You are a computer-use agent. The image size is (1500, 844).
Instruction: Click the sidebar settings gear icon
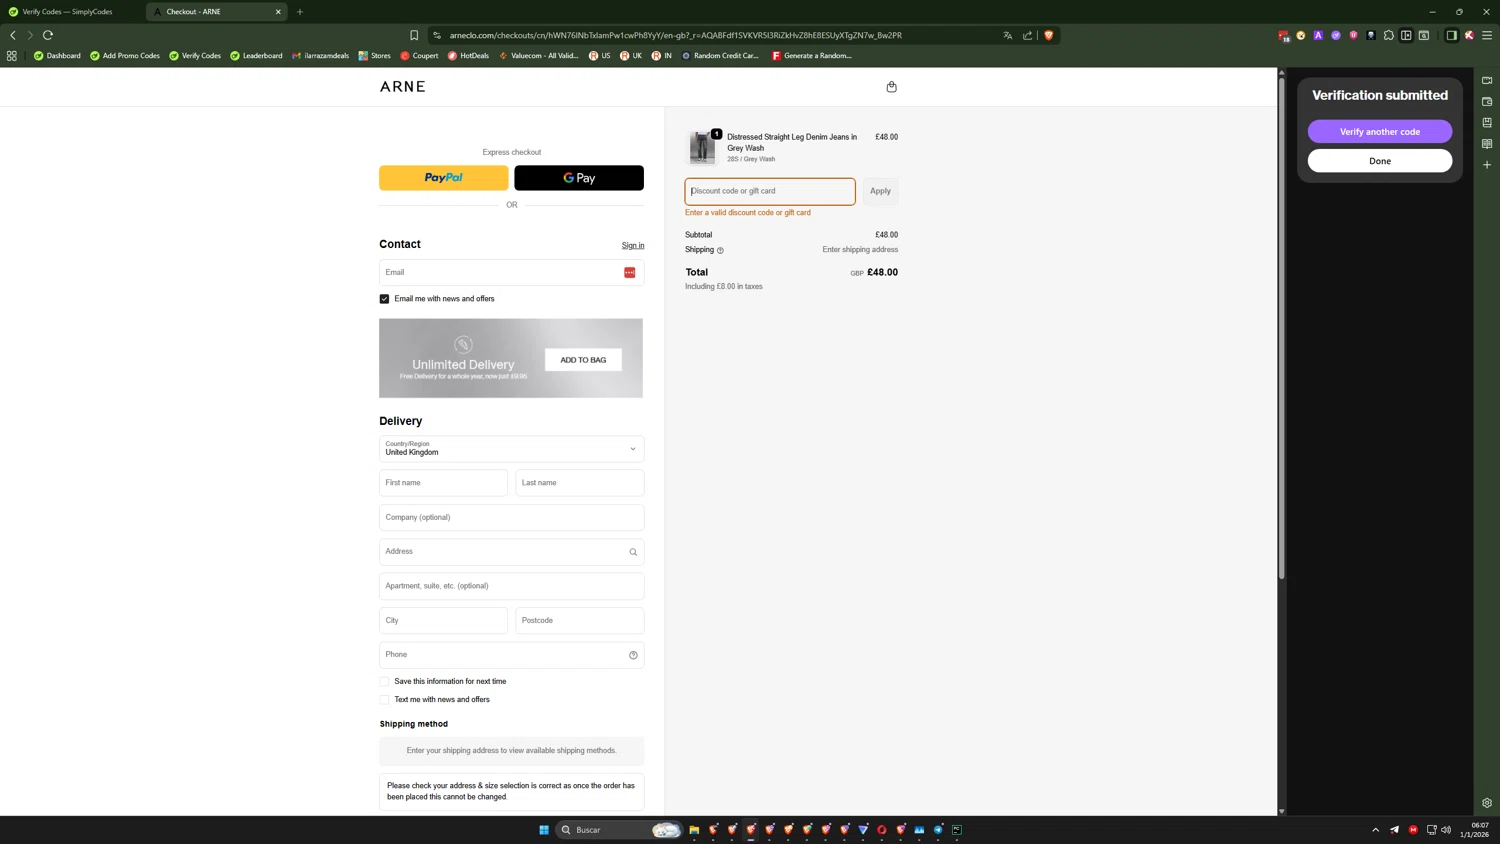coord(1487,803)
